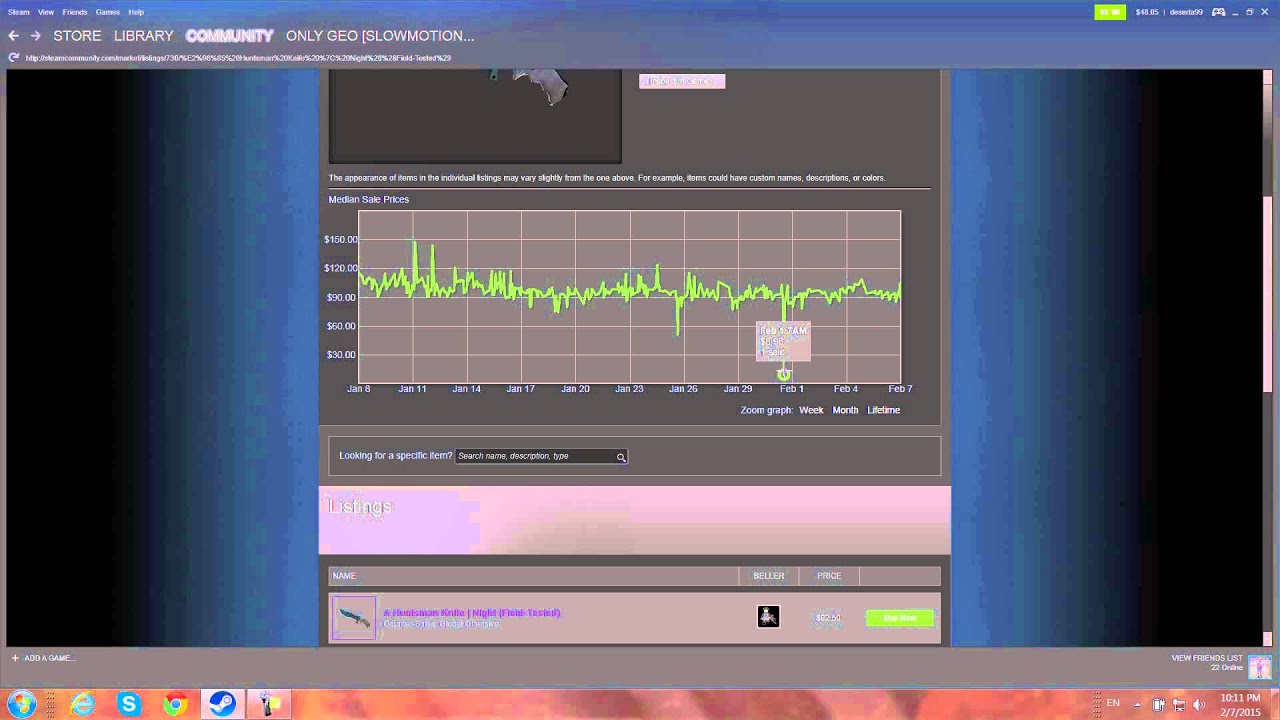Click the Median Sale Prices heading

click(x=369, y=199)
